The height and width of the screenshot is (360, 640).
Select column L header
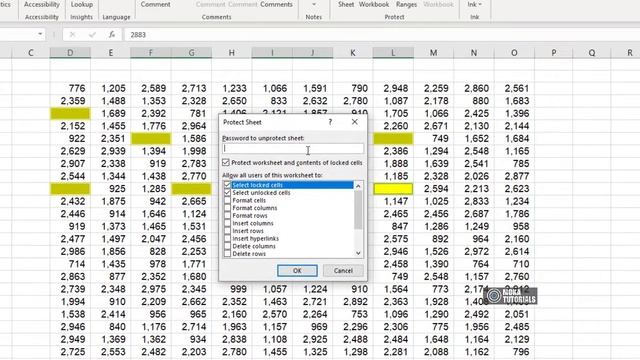point(393,53)
